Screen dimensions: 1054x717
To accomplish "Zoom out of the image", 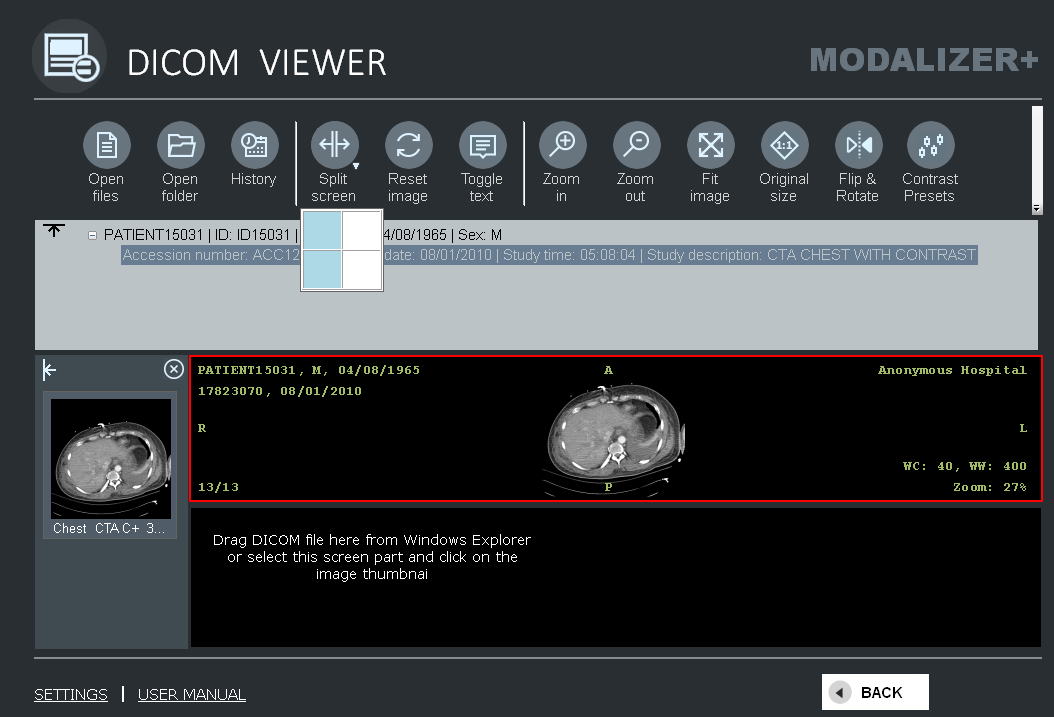I will pos(636,146).
